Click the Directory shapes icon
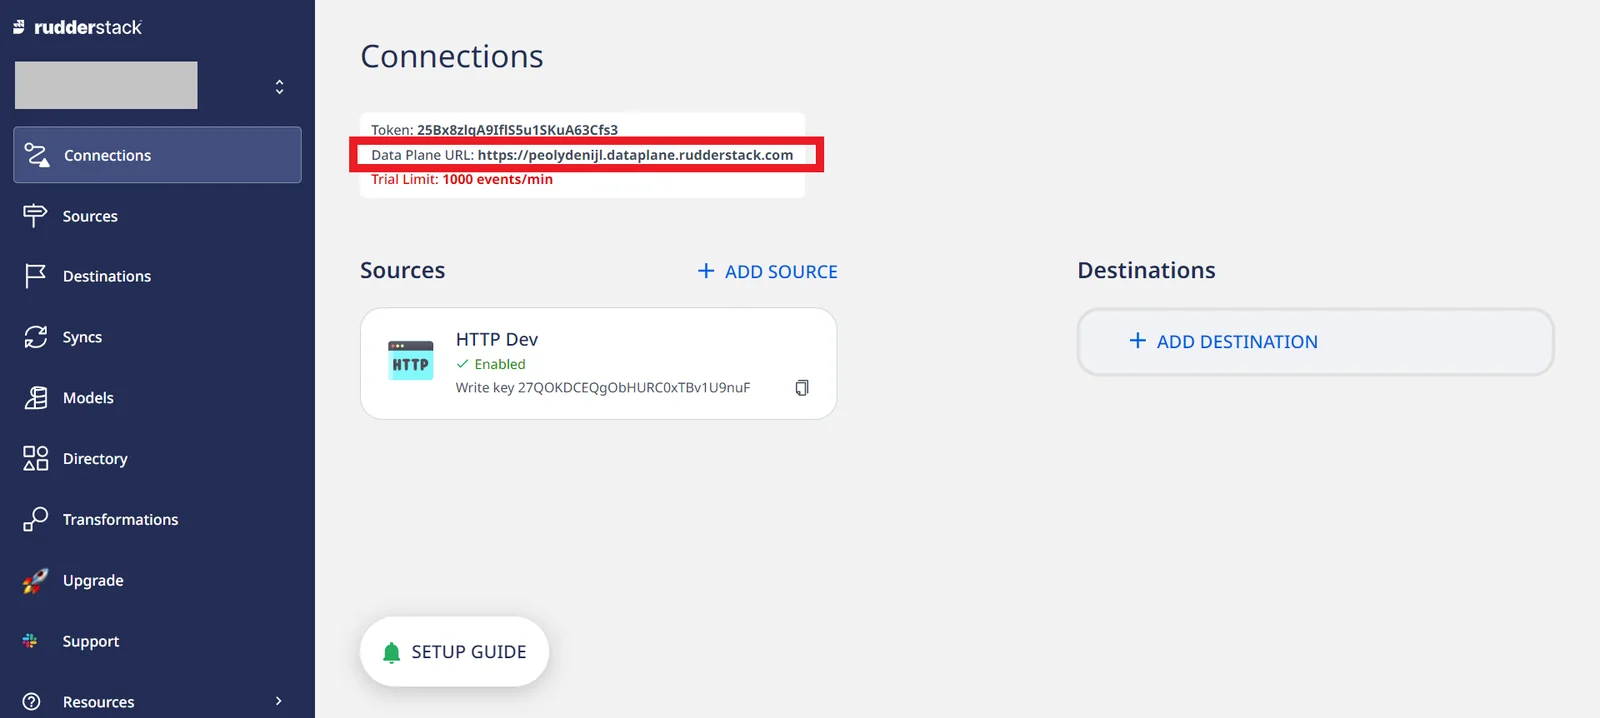The width and height of the screenshot is (1600, 718). (36, 458)
